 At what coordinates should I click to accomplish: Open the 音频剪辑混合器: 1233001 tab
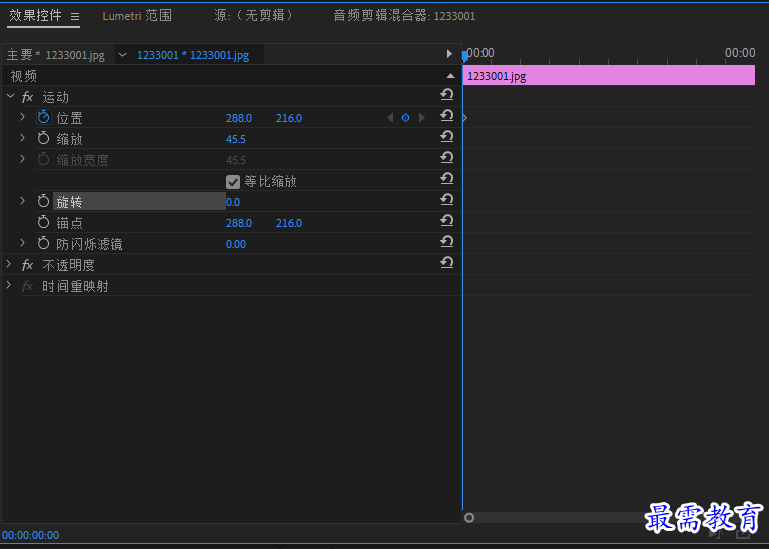point(404,16)
